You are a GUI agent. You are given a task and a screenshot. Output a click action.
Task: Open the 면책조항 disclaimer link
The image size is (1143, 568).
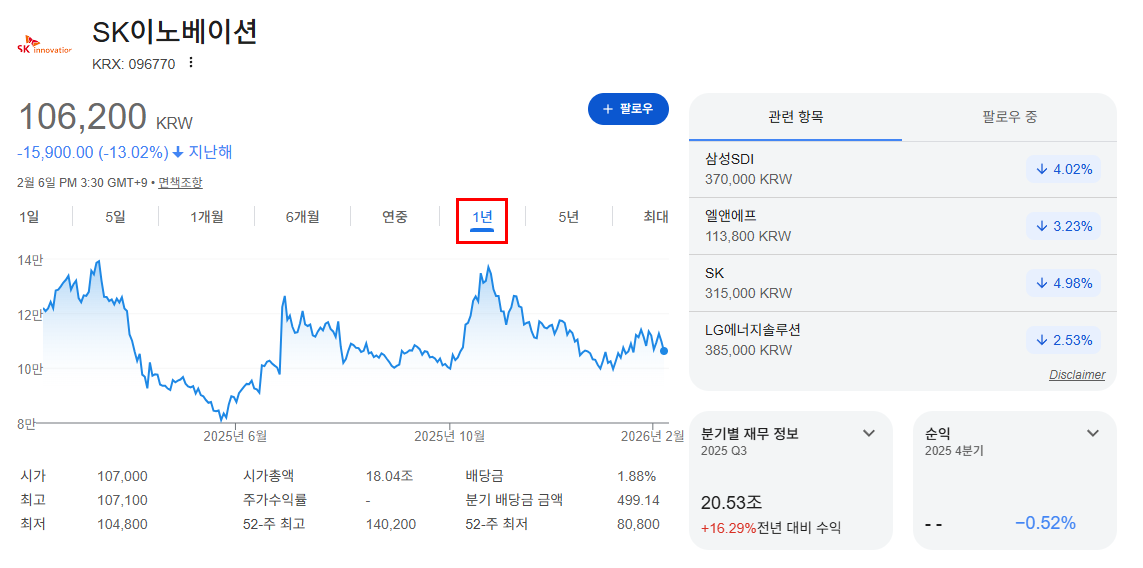point(180,182)
